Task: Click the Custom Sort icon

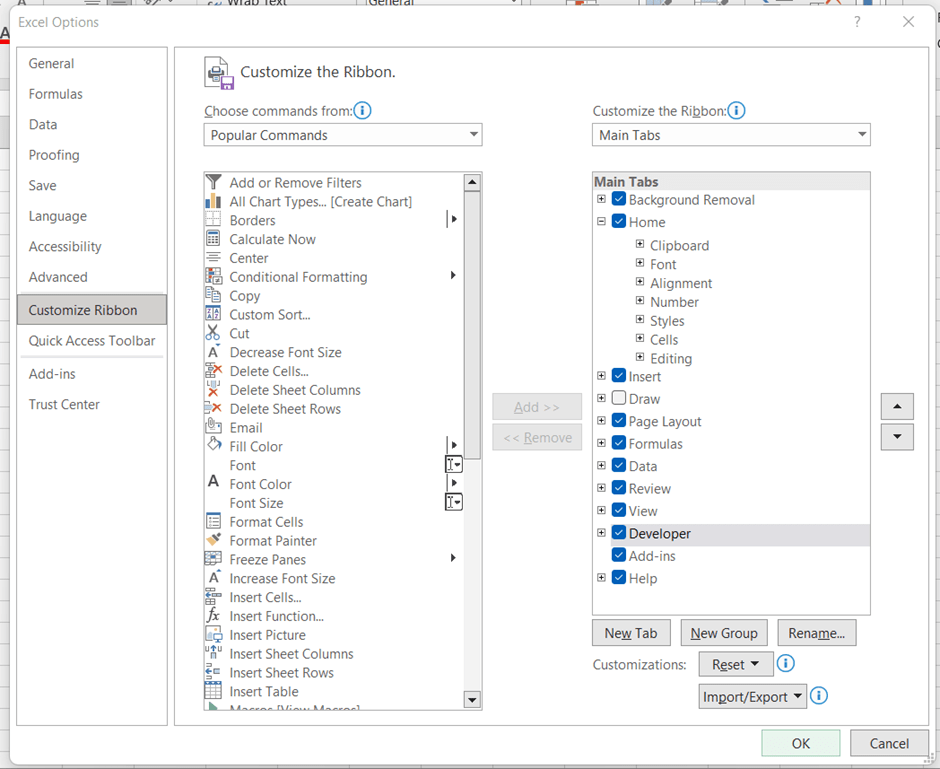Action: pyautogui.click(x=213, y=313)
